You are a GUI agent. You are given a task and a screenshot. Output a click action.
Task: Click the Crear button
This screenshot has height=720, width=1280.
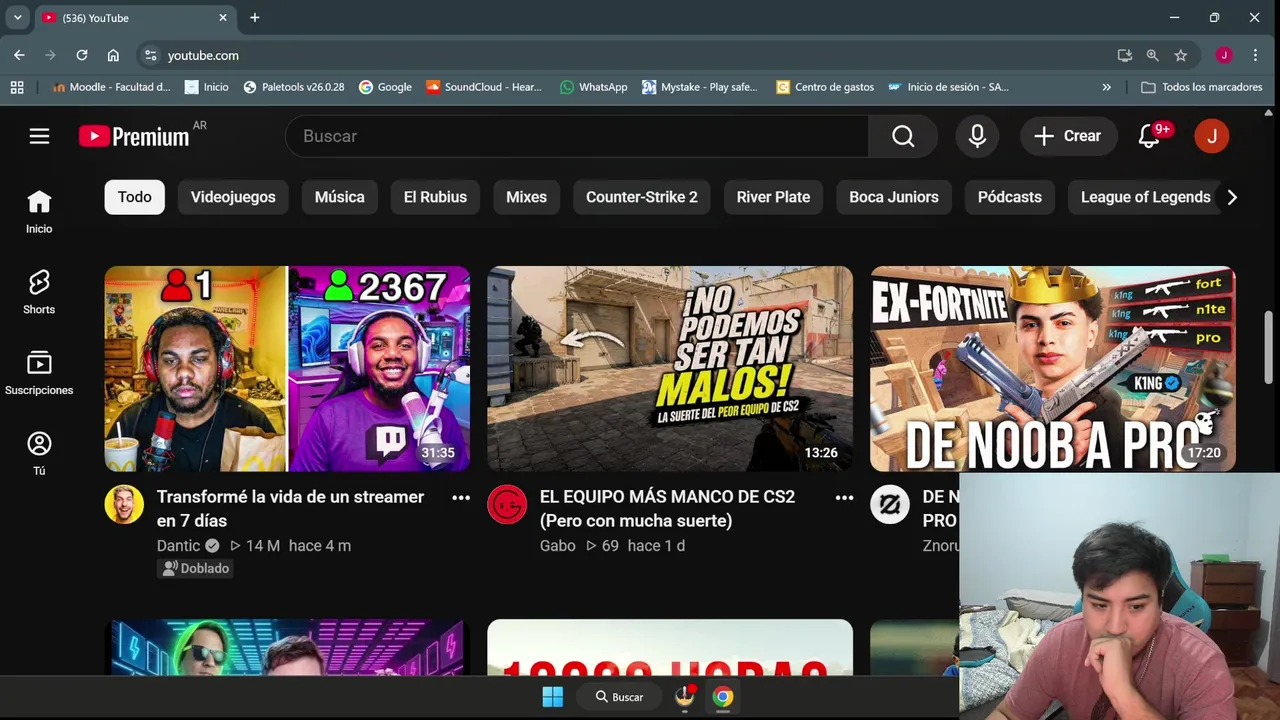tap(1068, 136)
